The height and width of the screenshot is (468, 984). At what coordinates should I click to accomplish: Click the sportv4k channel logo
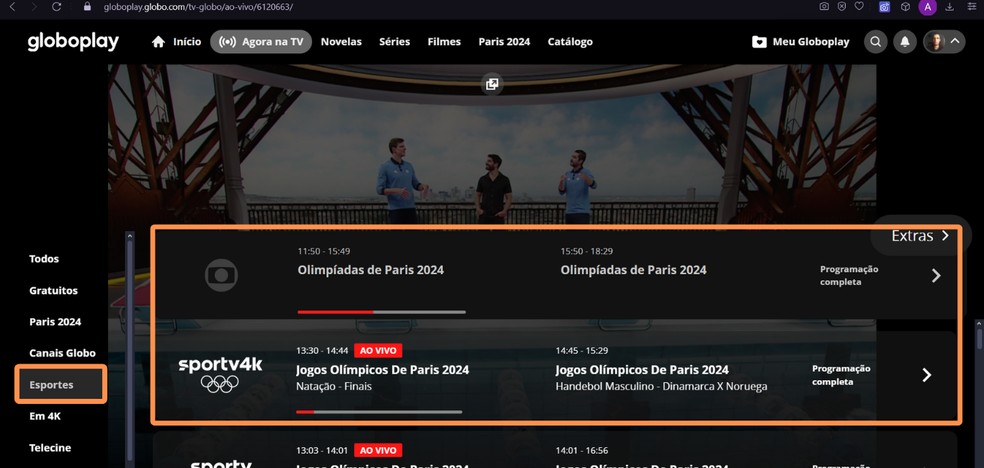pos(220,375)
